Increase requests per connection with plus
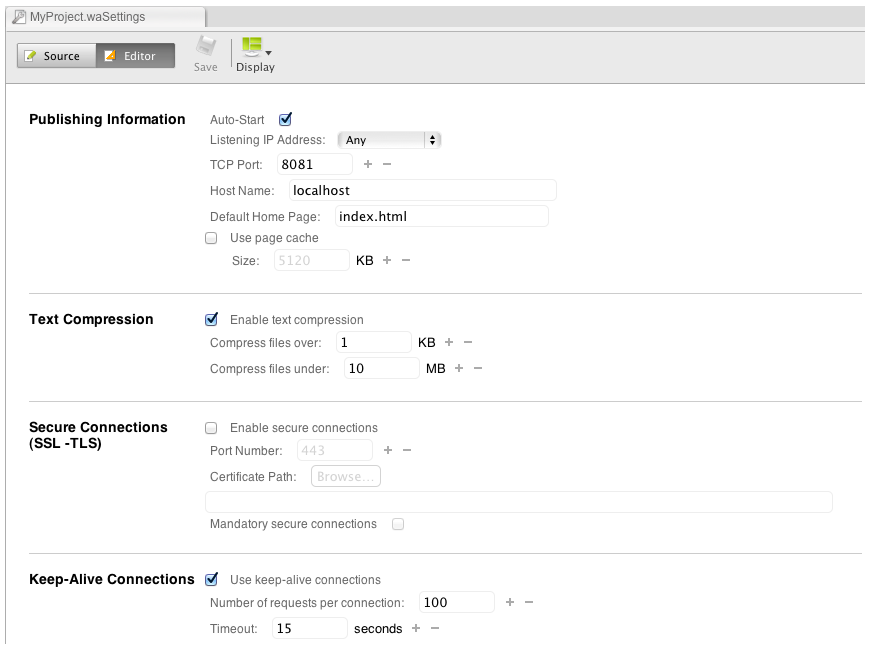This screenshot has height=650, width=873. (x=510, y=602)
